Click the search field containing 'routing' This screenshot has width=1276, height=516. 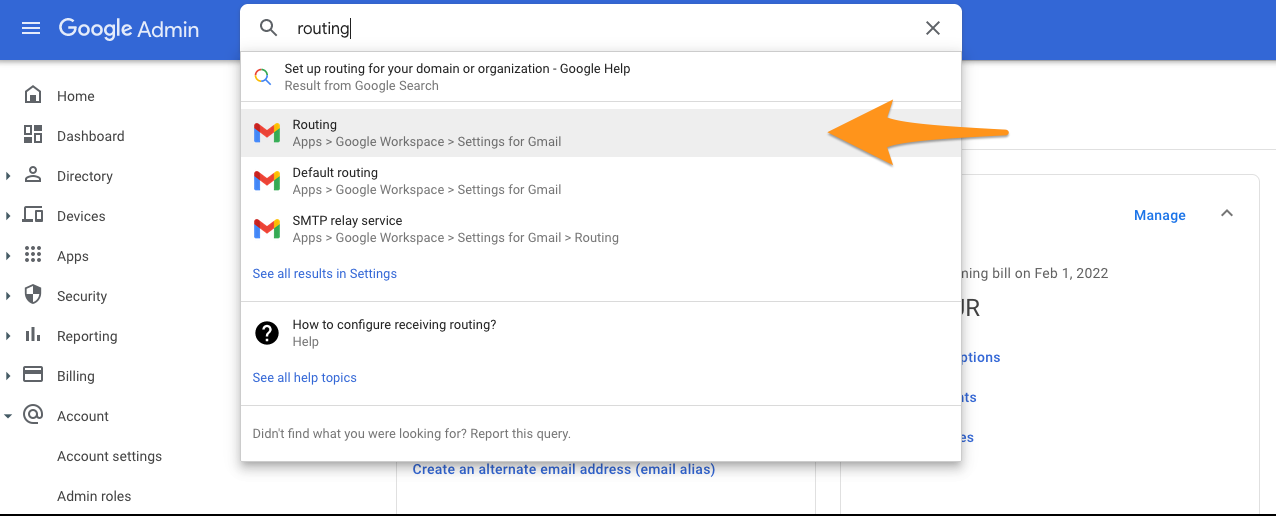pyautogui.click(x=601, y=28)
